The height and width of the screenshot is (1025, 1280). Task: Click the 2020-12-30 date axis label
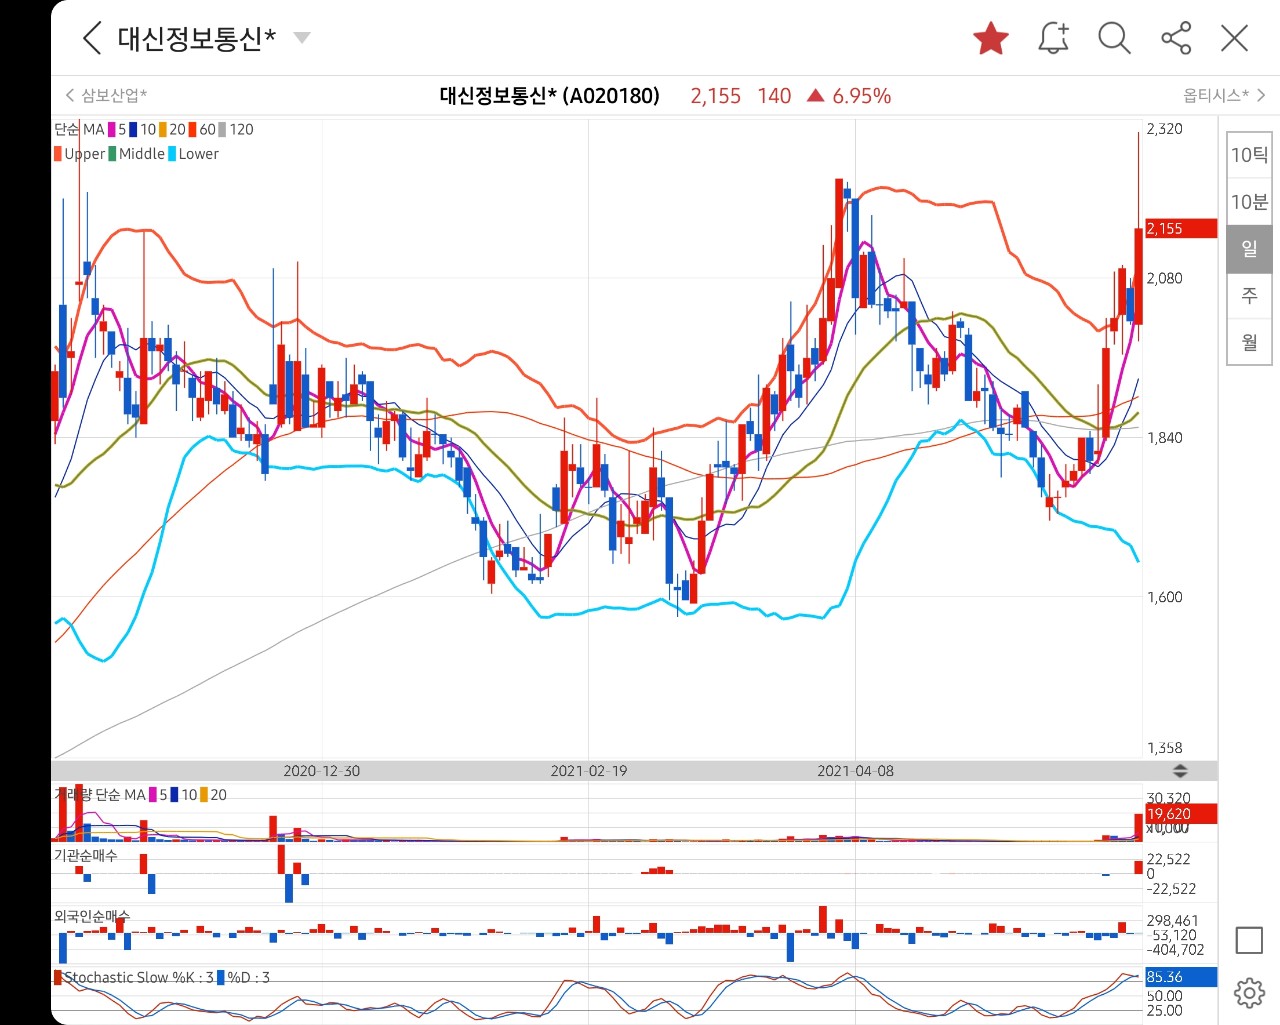[x=322, y=771]
